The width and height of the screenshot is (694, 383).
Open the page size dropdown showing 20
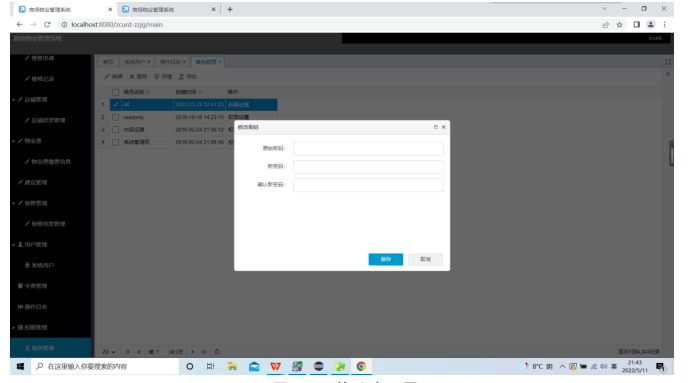pyautogui.click(x=108, y=352)
